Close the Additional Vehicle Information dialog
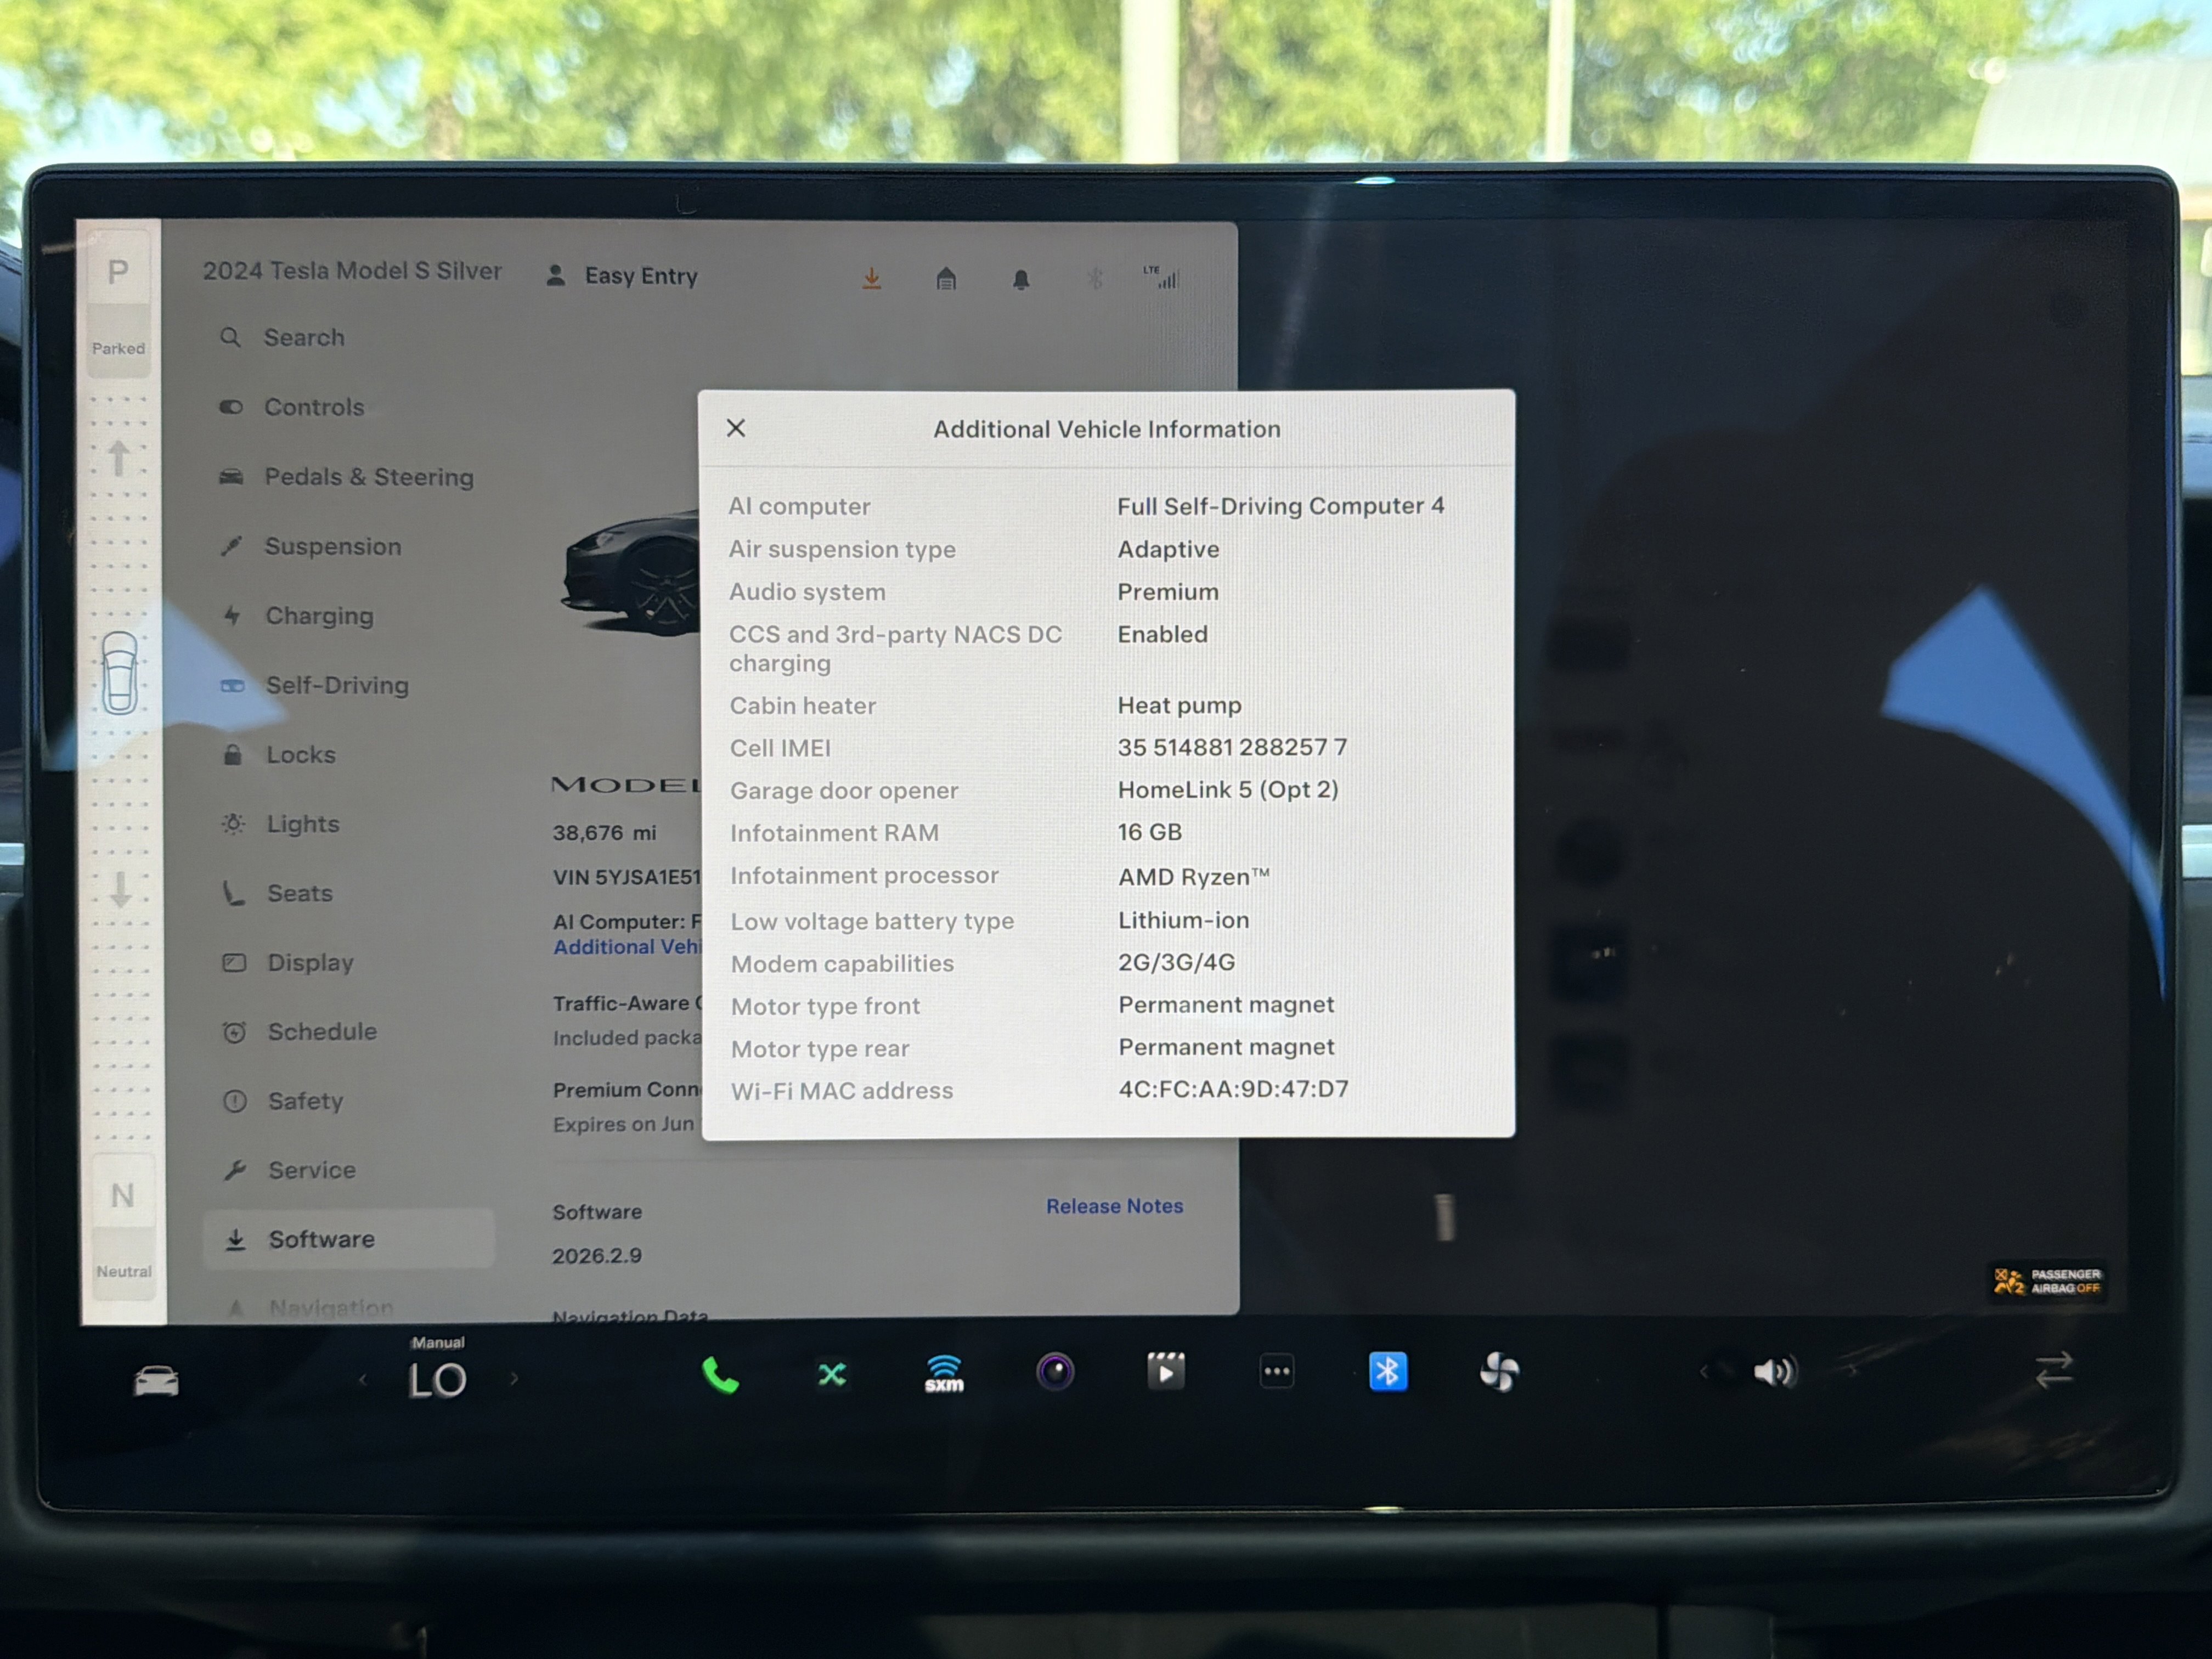Viewport: 2212px width, 1659px height. 736,428
